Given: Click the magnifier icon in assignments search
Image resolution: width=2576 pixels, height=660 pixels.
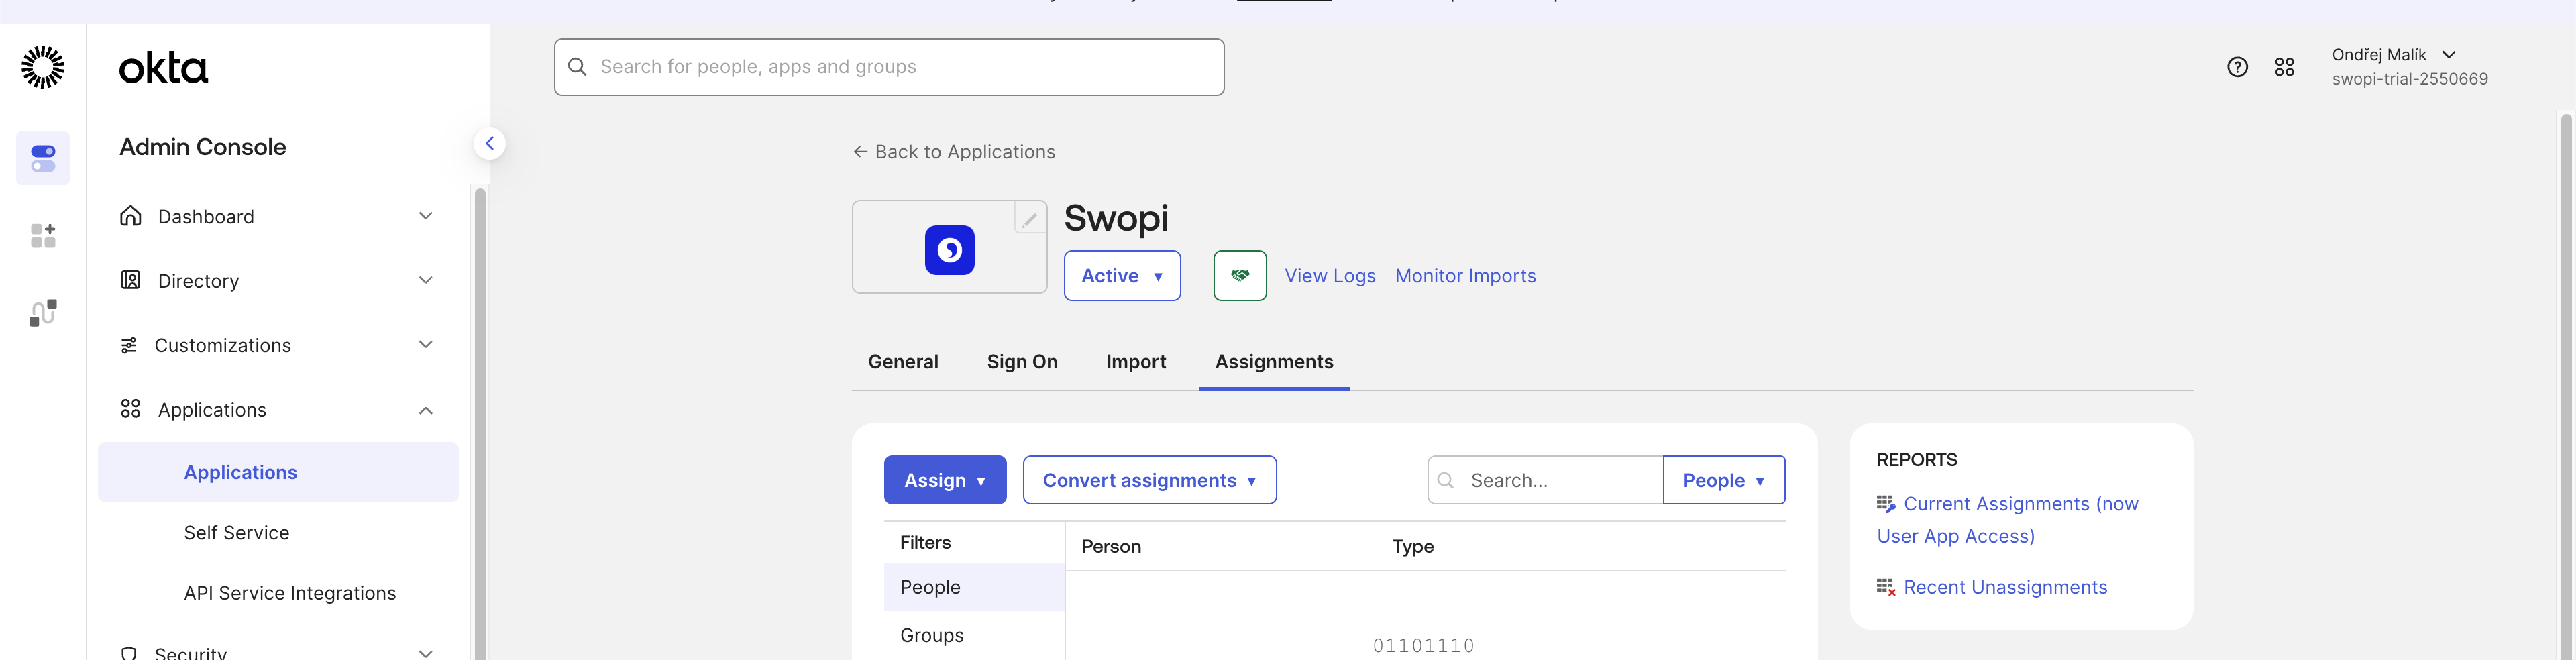Looking at the screenshot, I should [x=1446, y=480].
